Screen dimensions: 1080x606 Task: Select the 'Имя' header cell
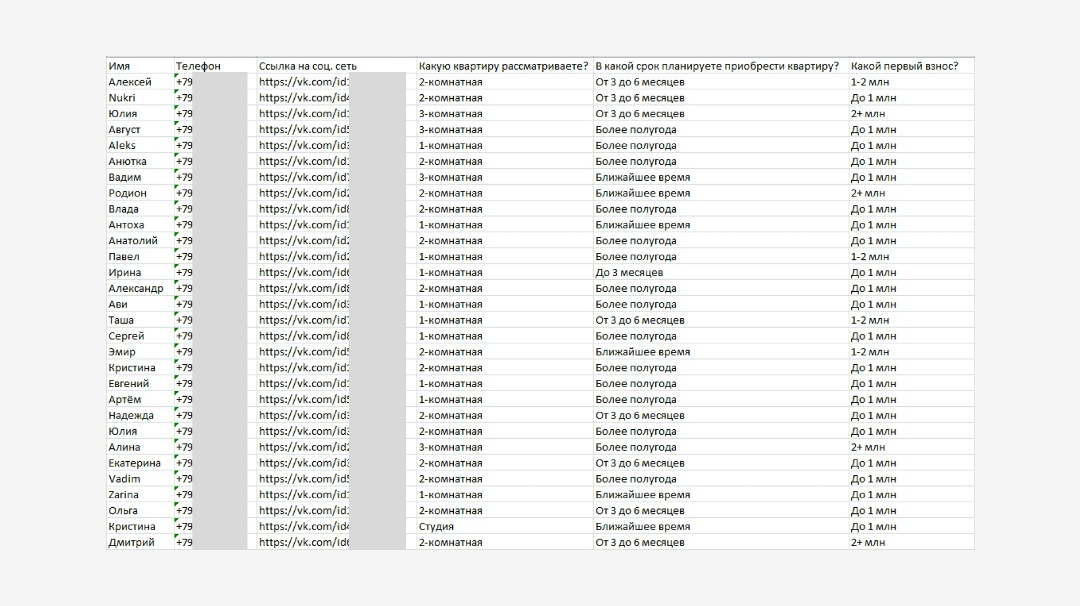[139, 66]
